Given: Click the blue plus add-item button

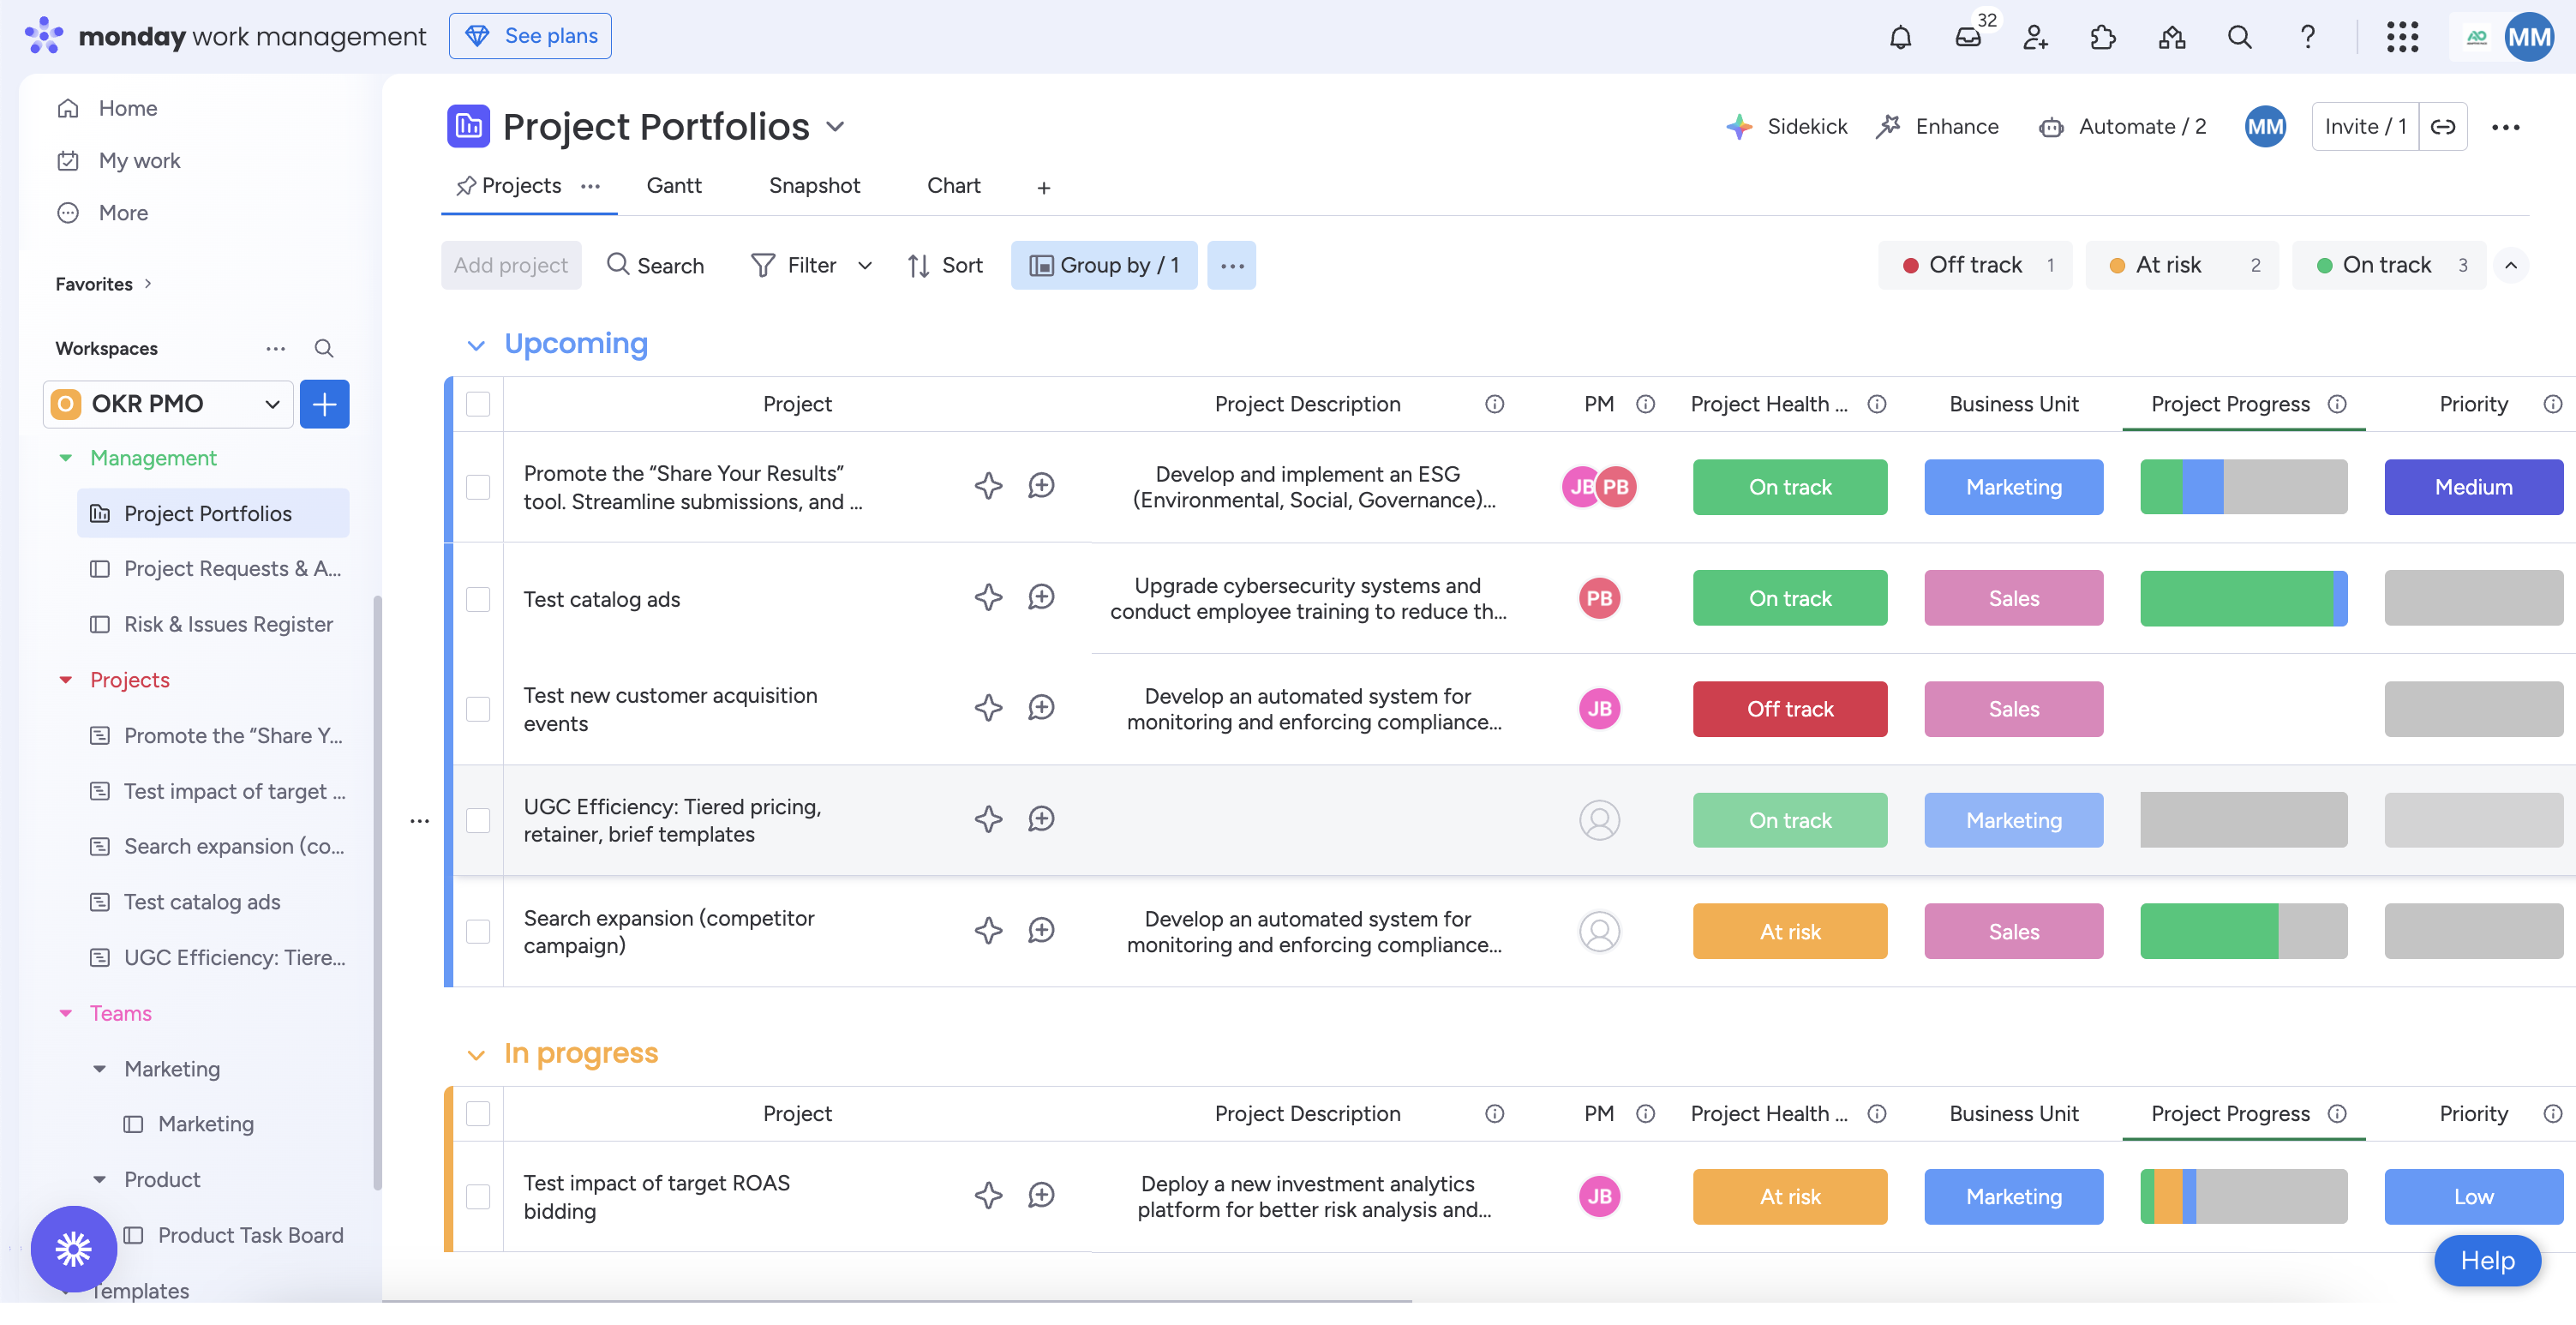Looking at the screenshot, I should click(x=324, y=404).
